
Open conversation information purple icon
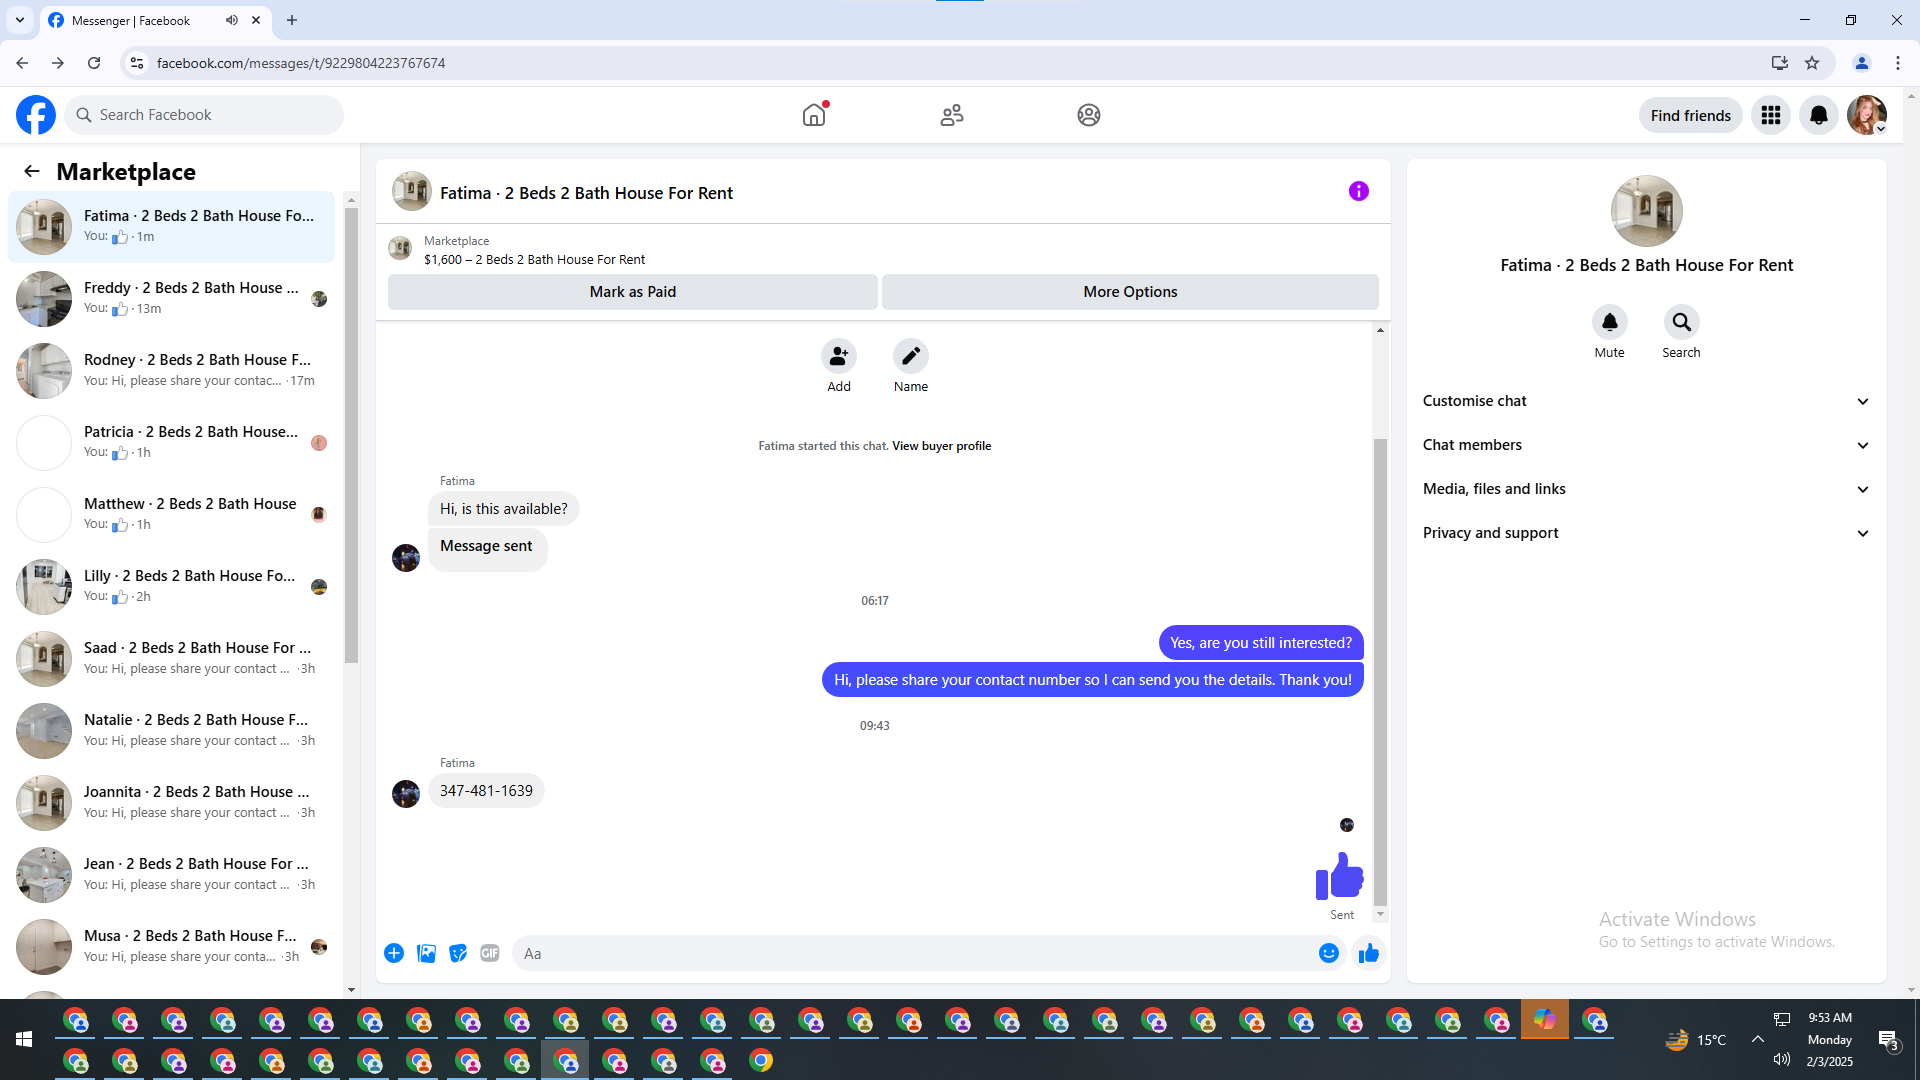1358,191
